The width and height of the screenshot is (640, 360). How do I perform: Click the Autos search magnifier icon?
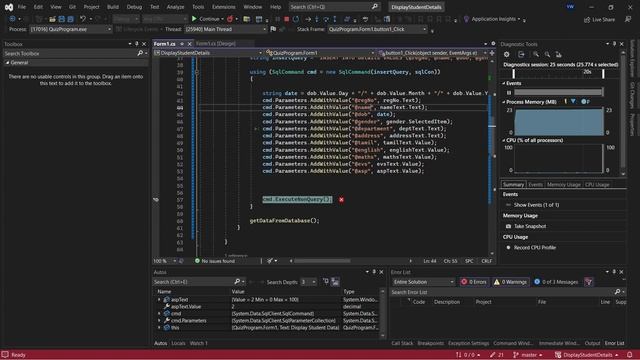coord(237,282)
